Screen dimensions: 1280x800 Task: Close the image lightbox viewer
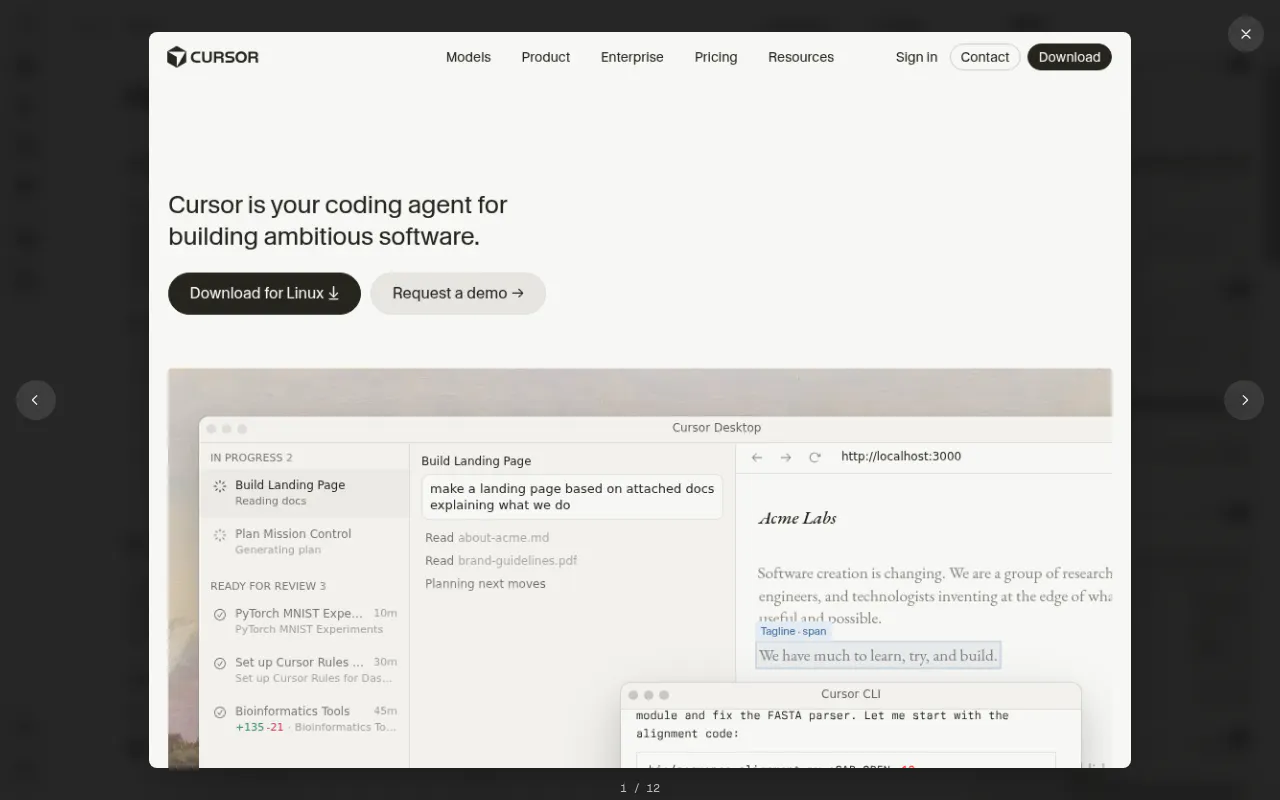pos(1245,34)
